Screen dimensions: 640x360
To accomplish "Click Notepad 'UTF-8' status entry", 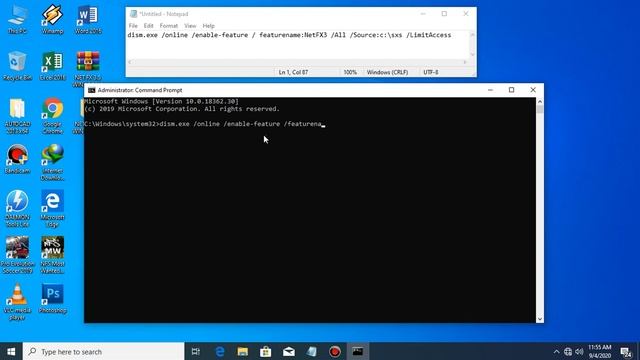I will click(431, 72).
